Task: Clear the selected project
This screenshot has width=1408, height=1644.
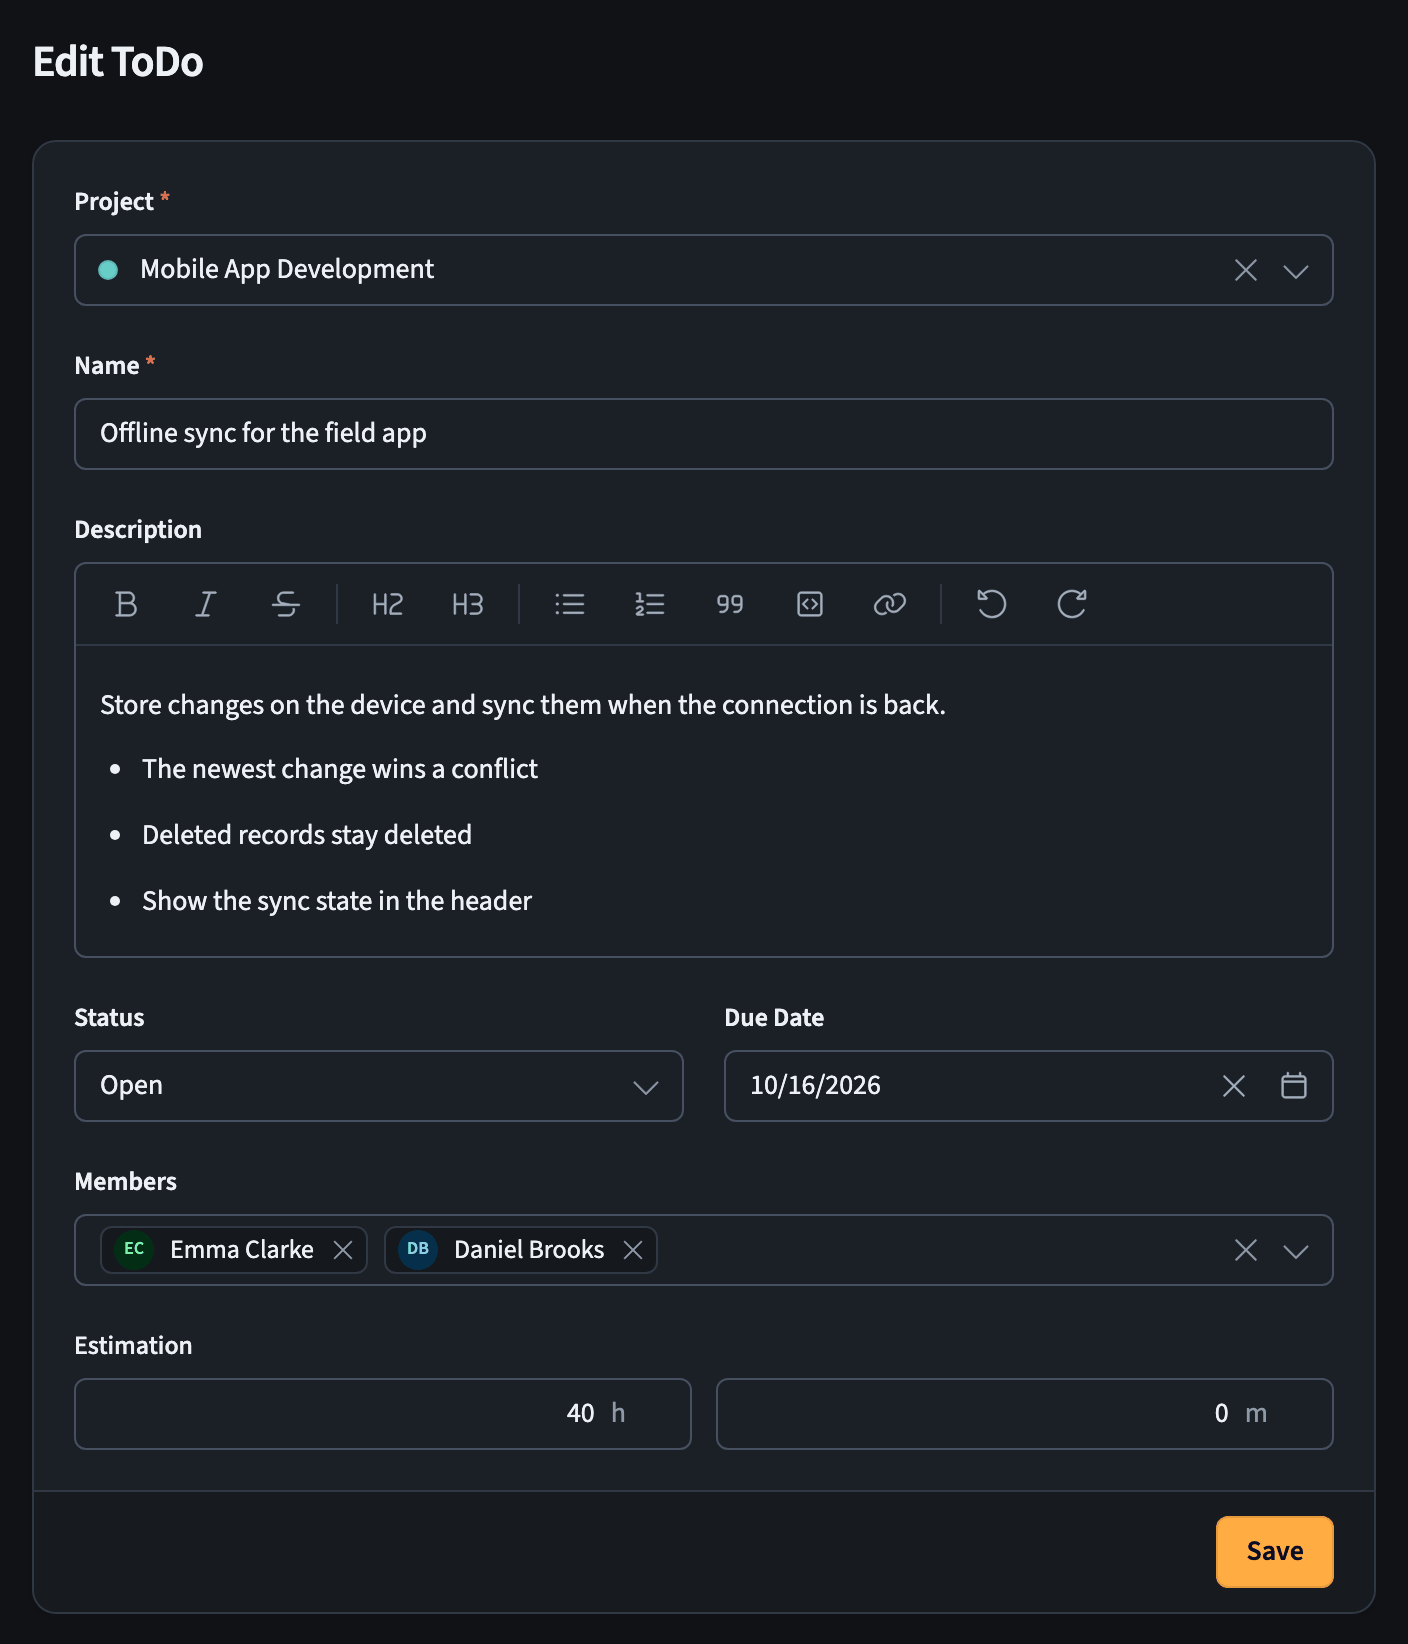Action: pyautogui.click(x=1246, y=270)
